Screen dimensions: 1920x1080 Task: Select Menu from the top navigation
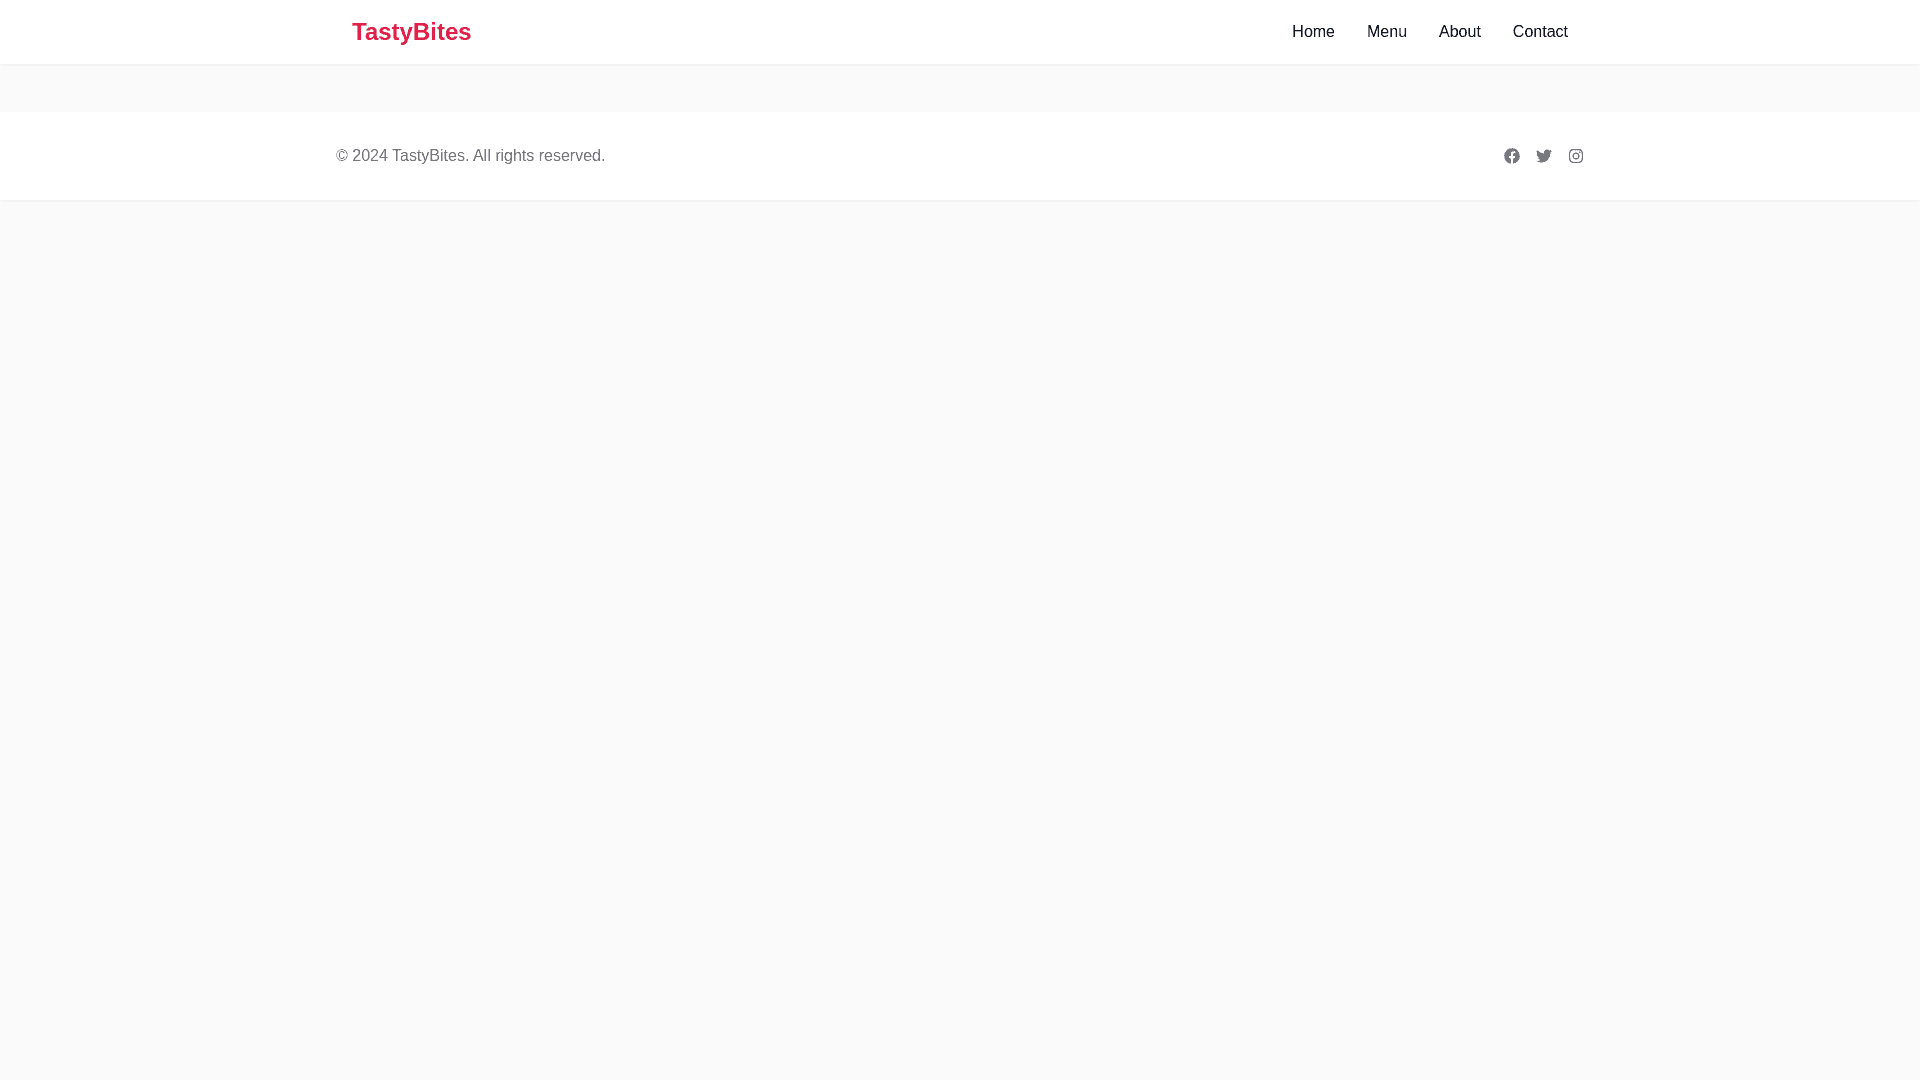tap(1386, 32)
